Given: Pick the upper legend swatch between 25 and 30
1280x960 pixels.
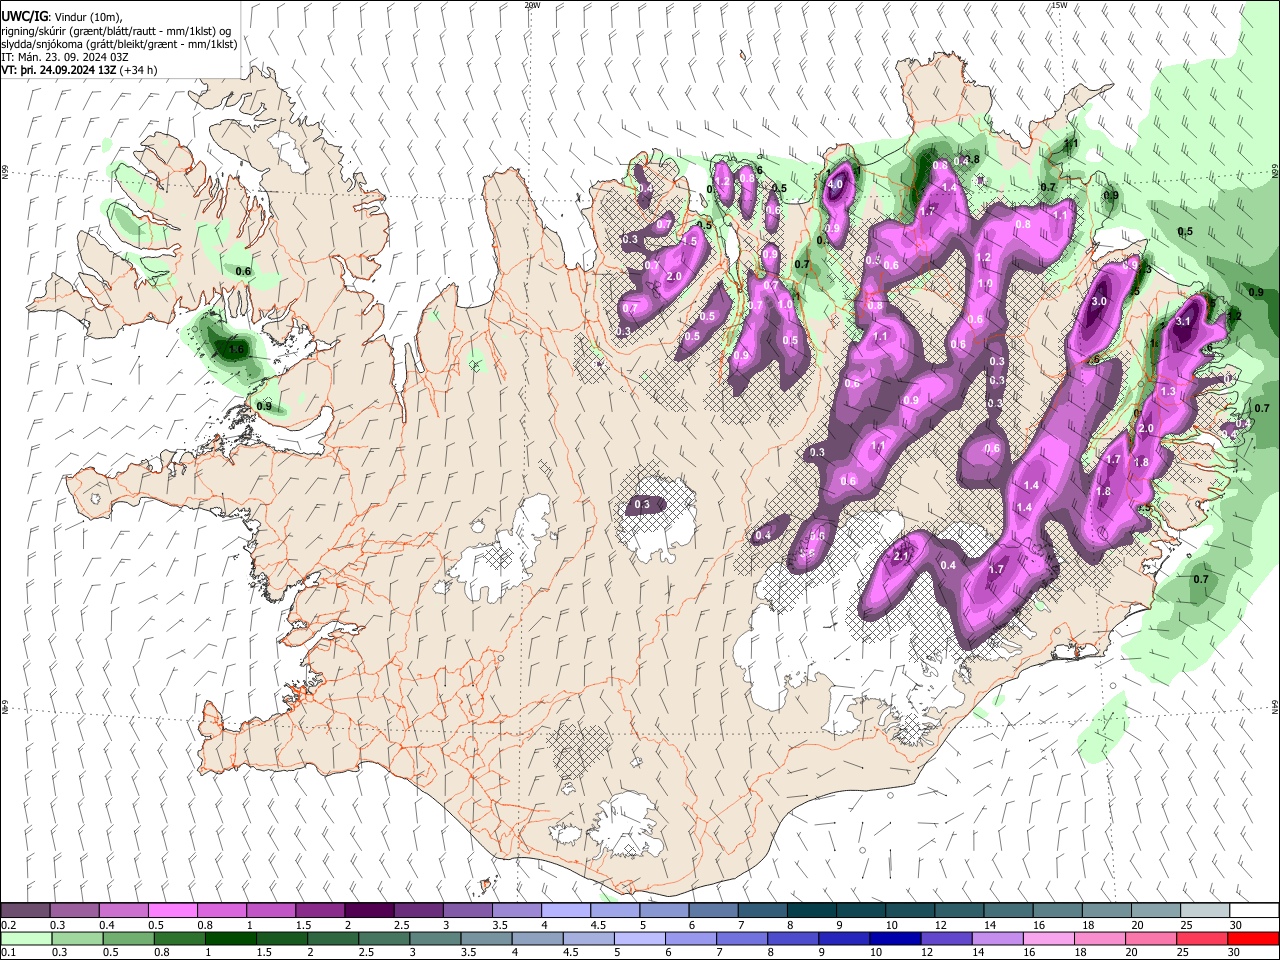Looking at the screenshot, I should click(1203, 911).
